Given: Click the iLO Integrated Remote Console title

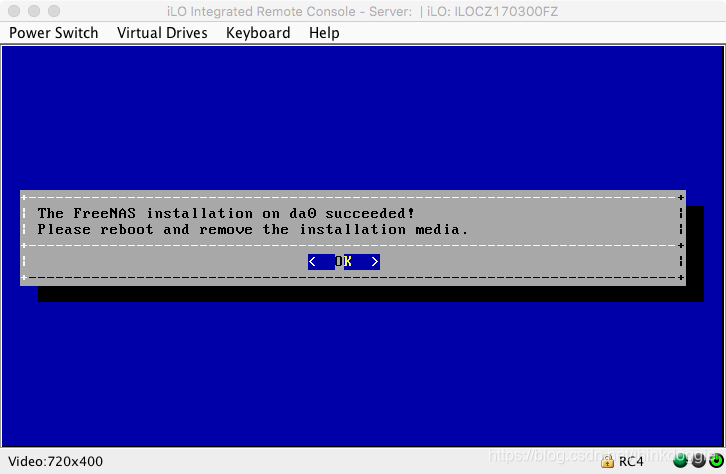Looking at the screenshot, I should (363, 11).
